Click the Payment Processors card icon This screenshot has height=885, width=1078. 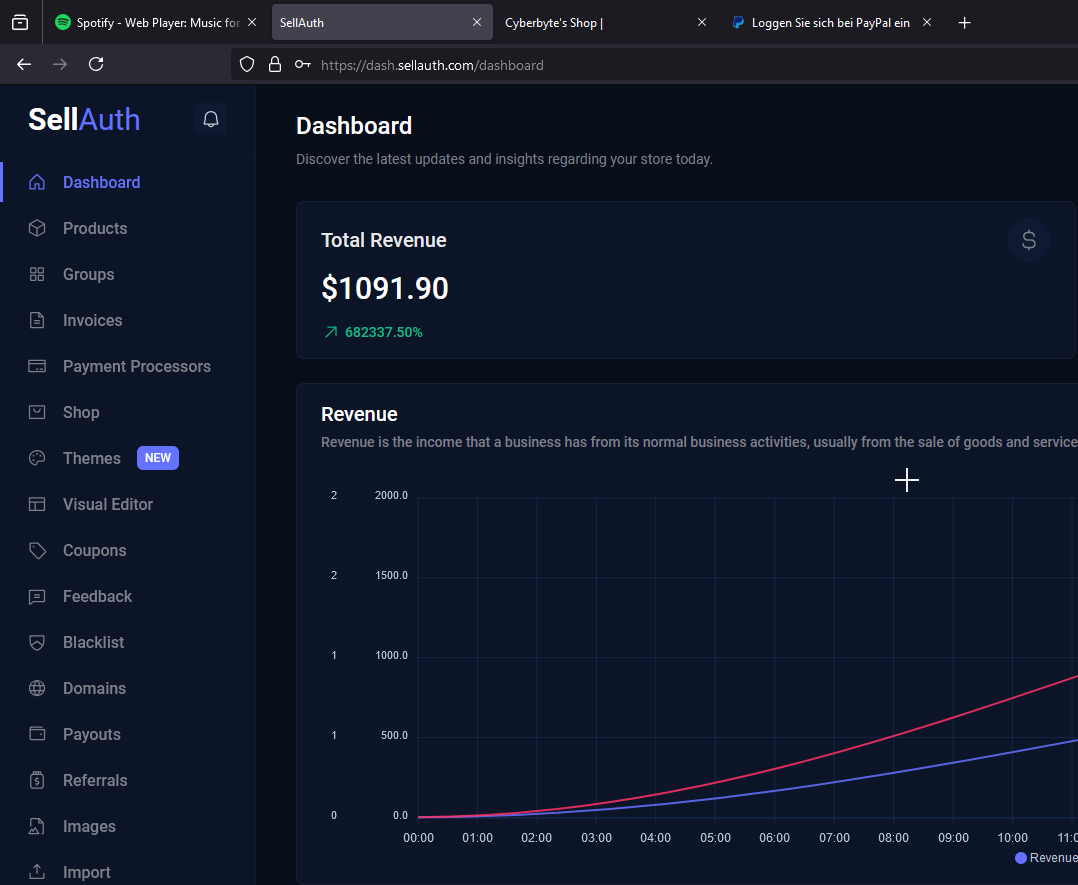click(37, 366)
